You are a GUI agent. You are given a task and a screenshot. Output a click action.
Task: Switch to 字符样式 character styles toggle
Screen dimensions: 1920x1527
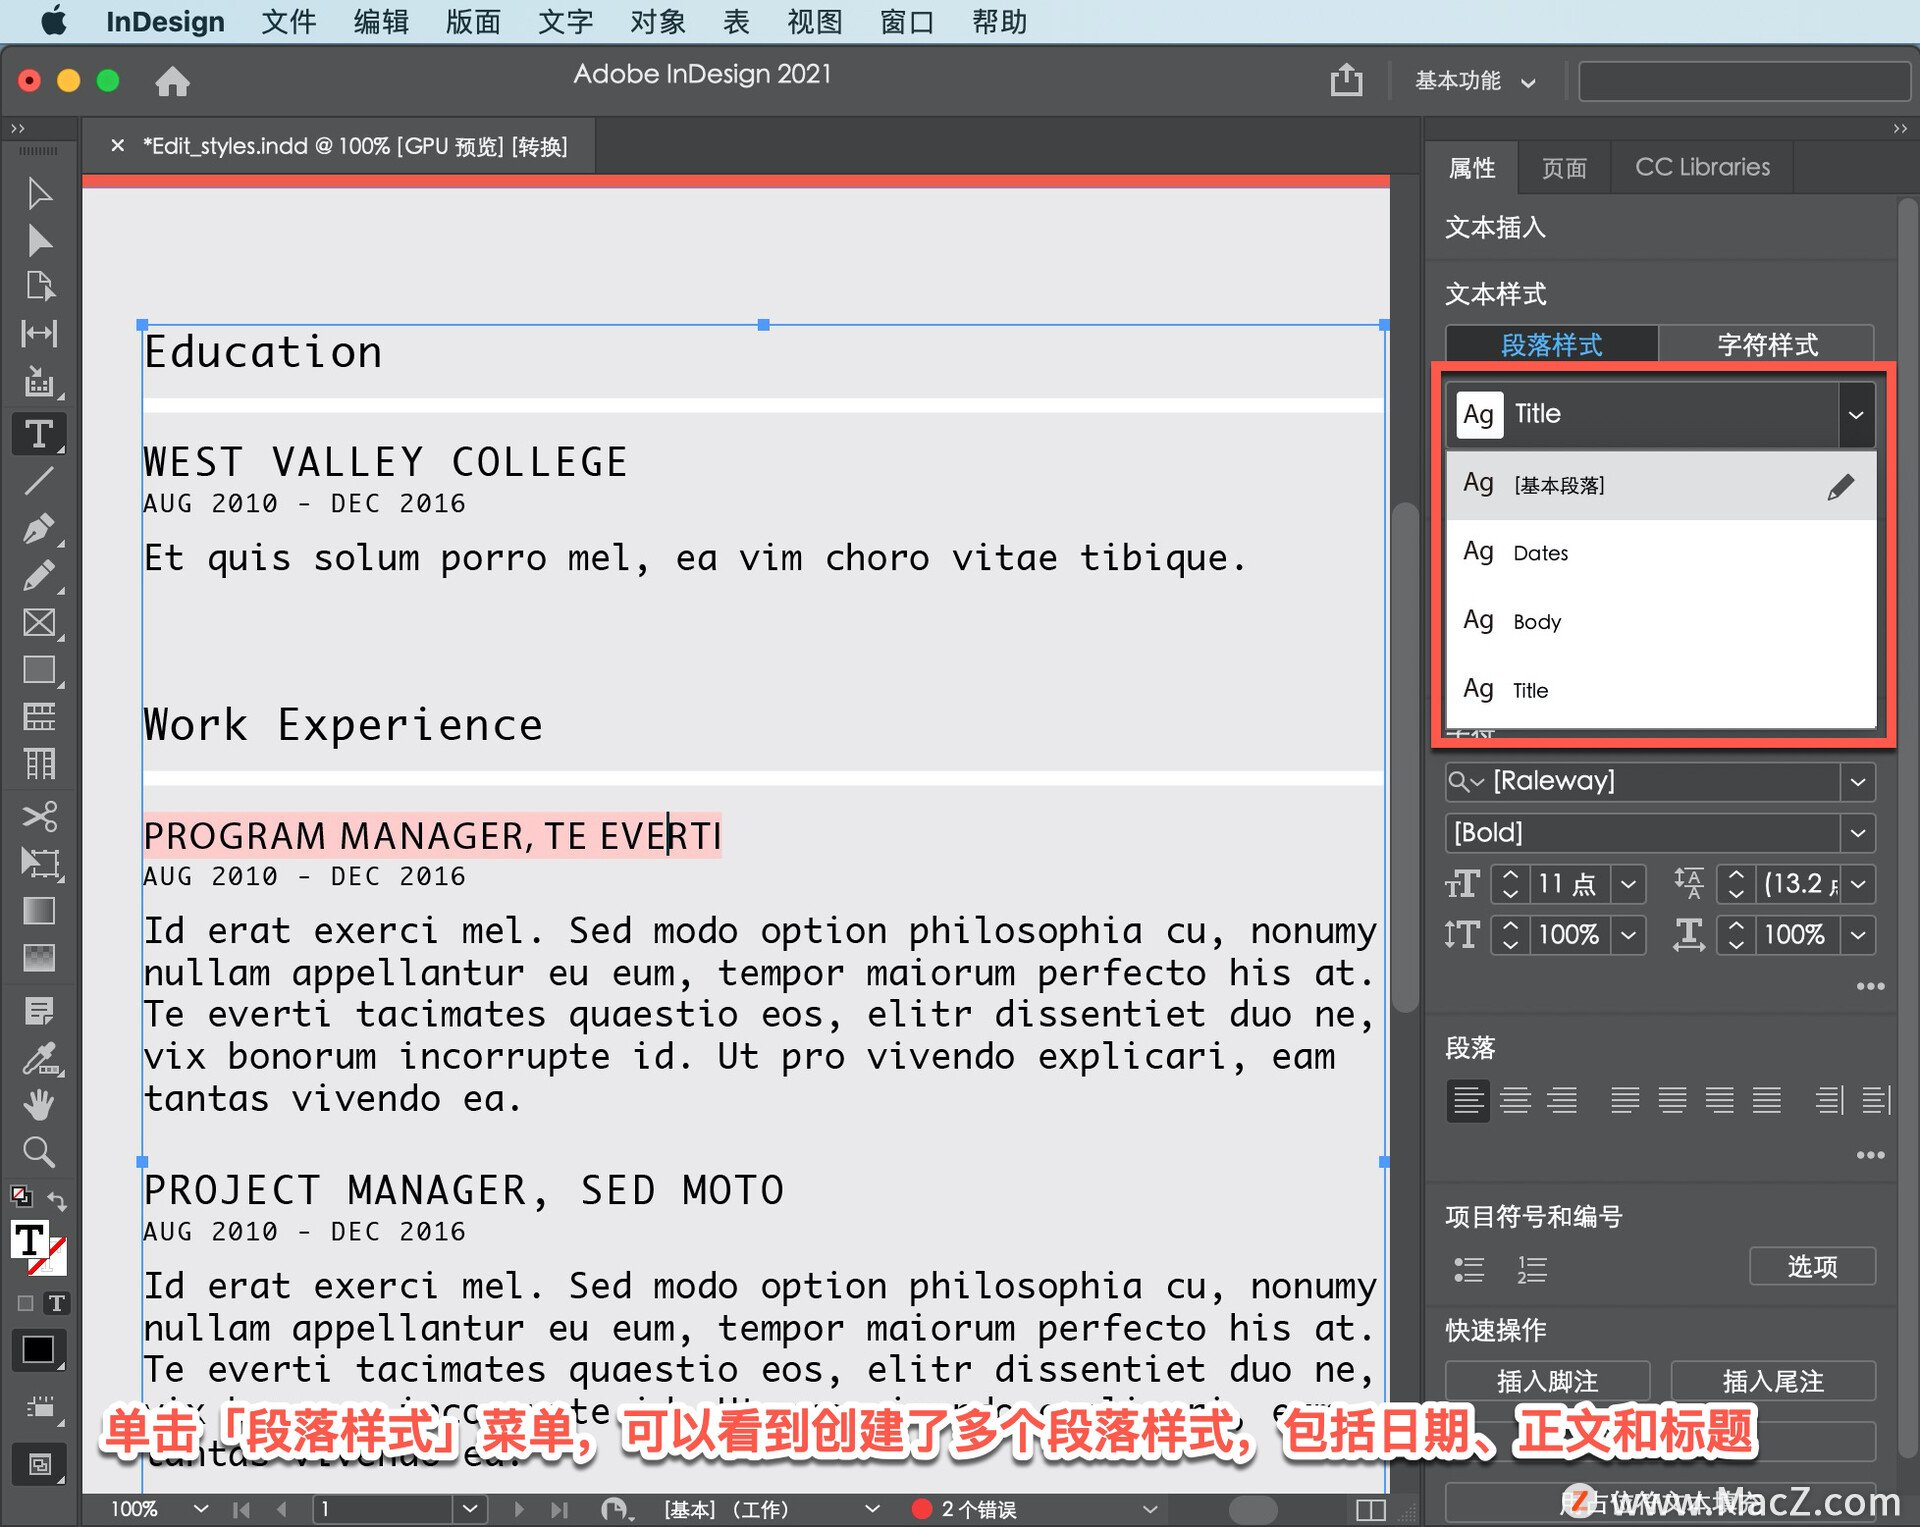point(1766,345)
